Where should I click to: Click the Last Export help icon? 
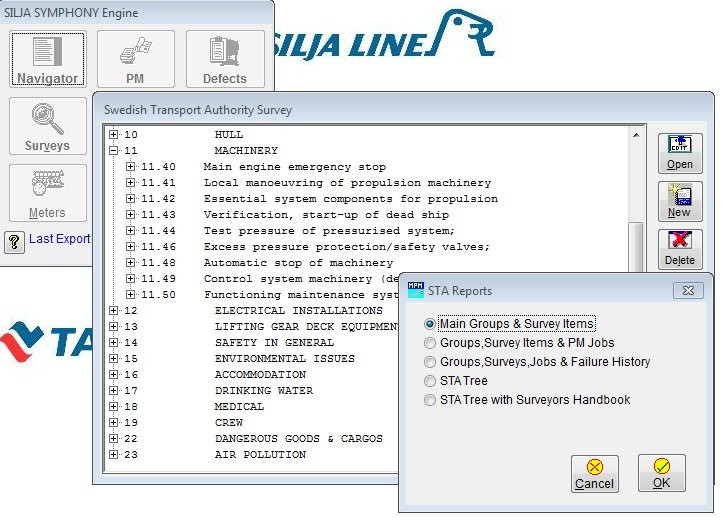[x=14, y=241]
